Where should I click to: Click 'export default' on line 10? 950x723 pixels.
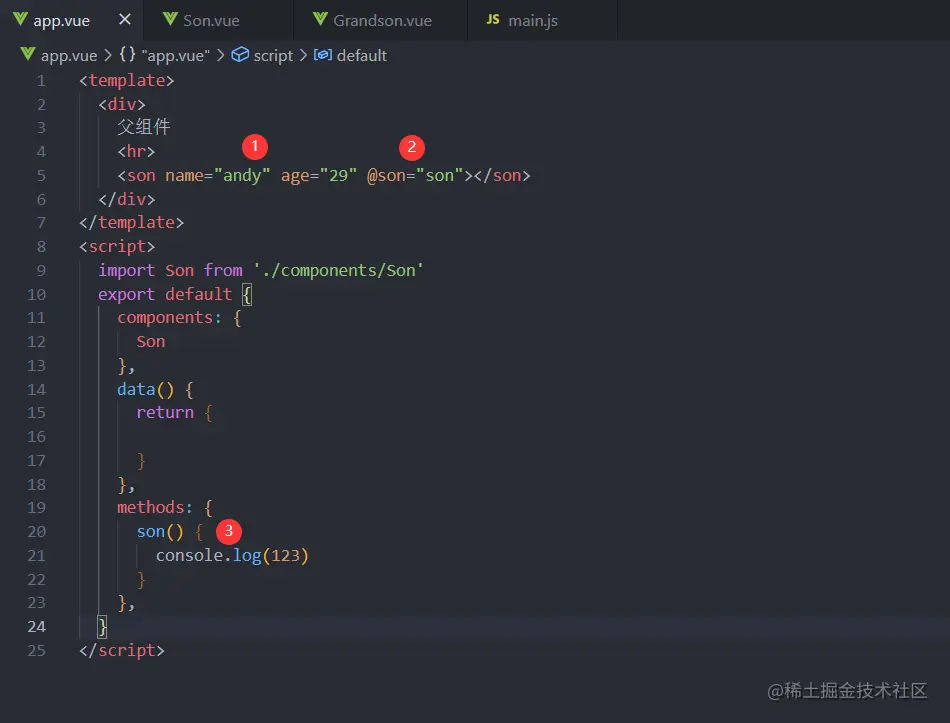coord(165,295)
